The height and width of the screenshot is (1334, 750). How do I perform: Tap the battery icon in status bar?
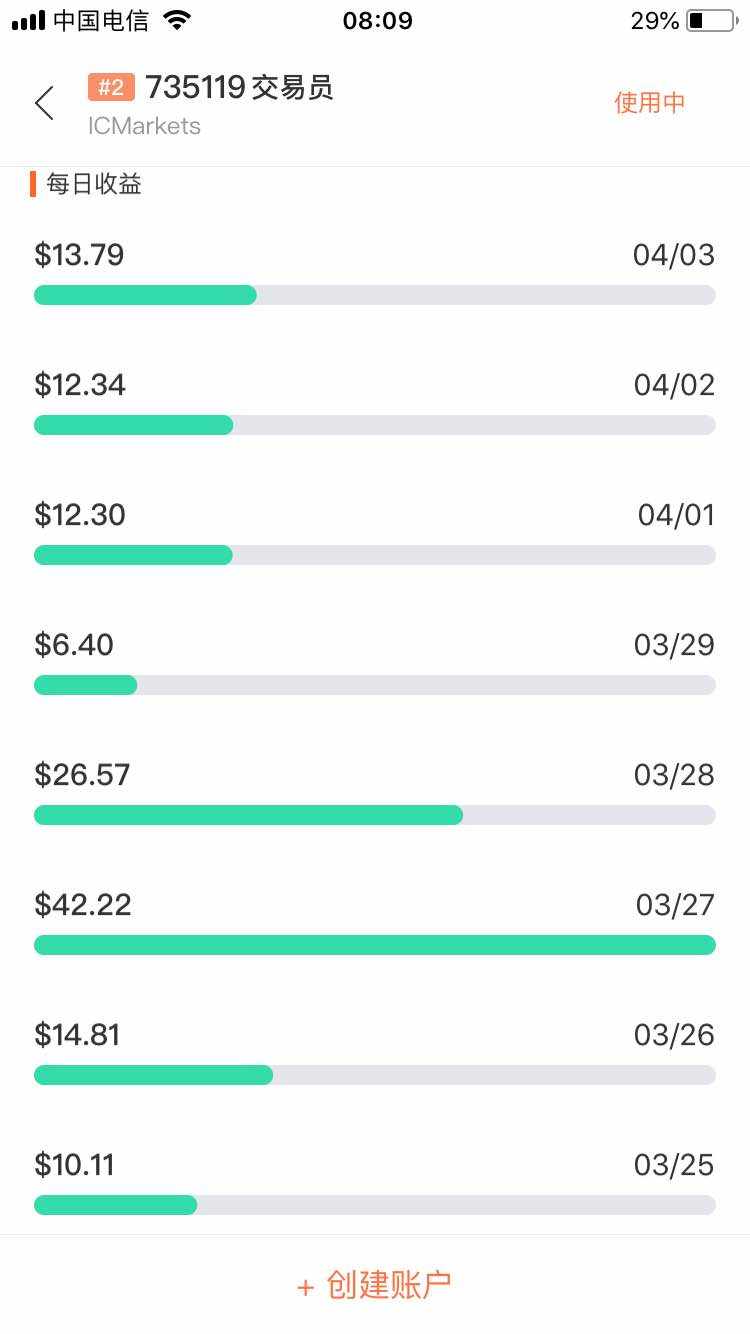pyautogui.click(x=711, y=21)
